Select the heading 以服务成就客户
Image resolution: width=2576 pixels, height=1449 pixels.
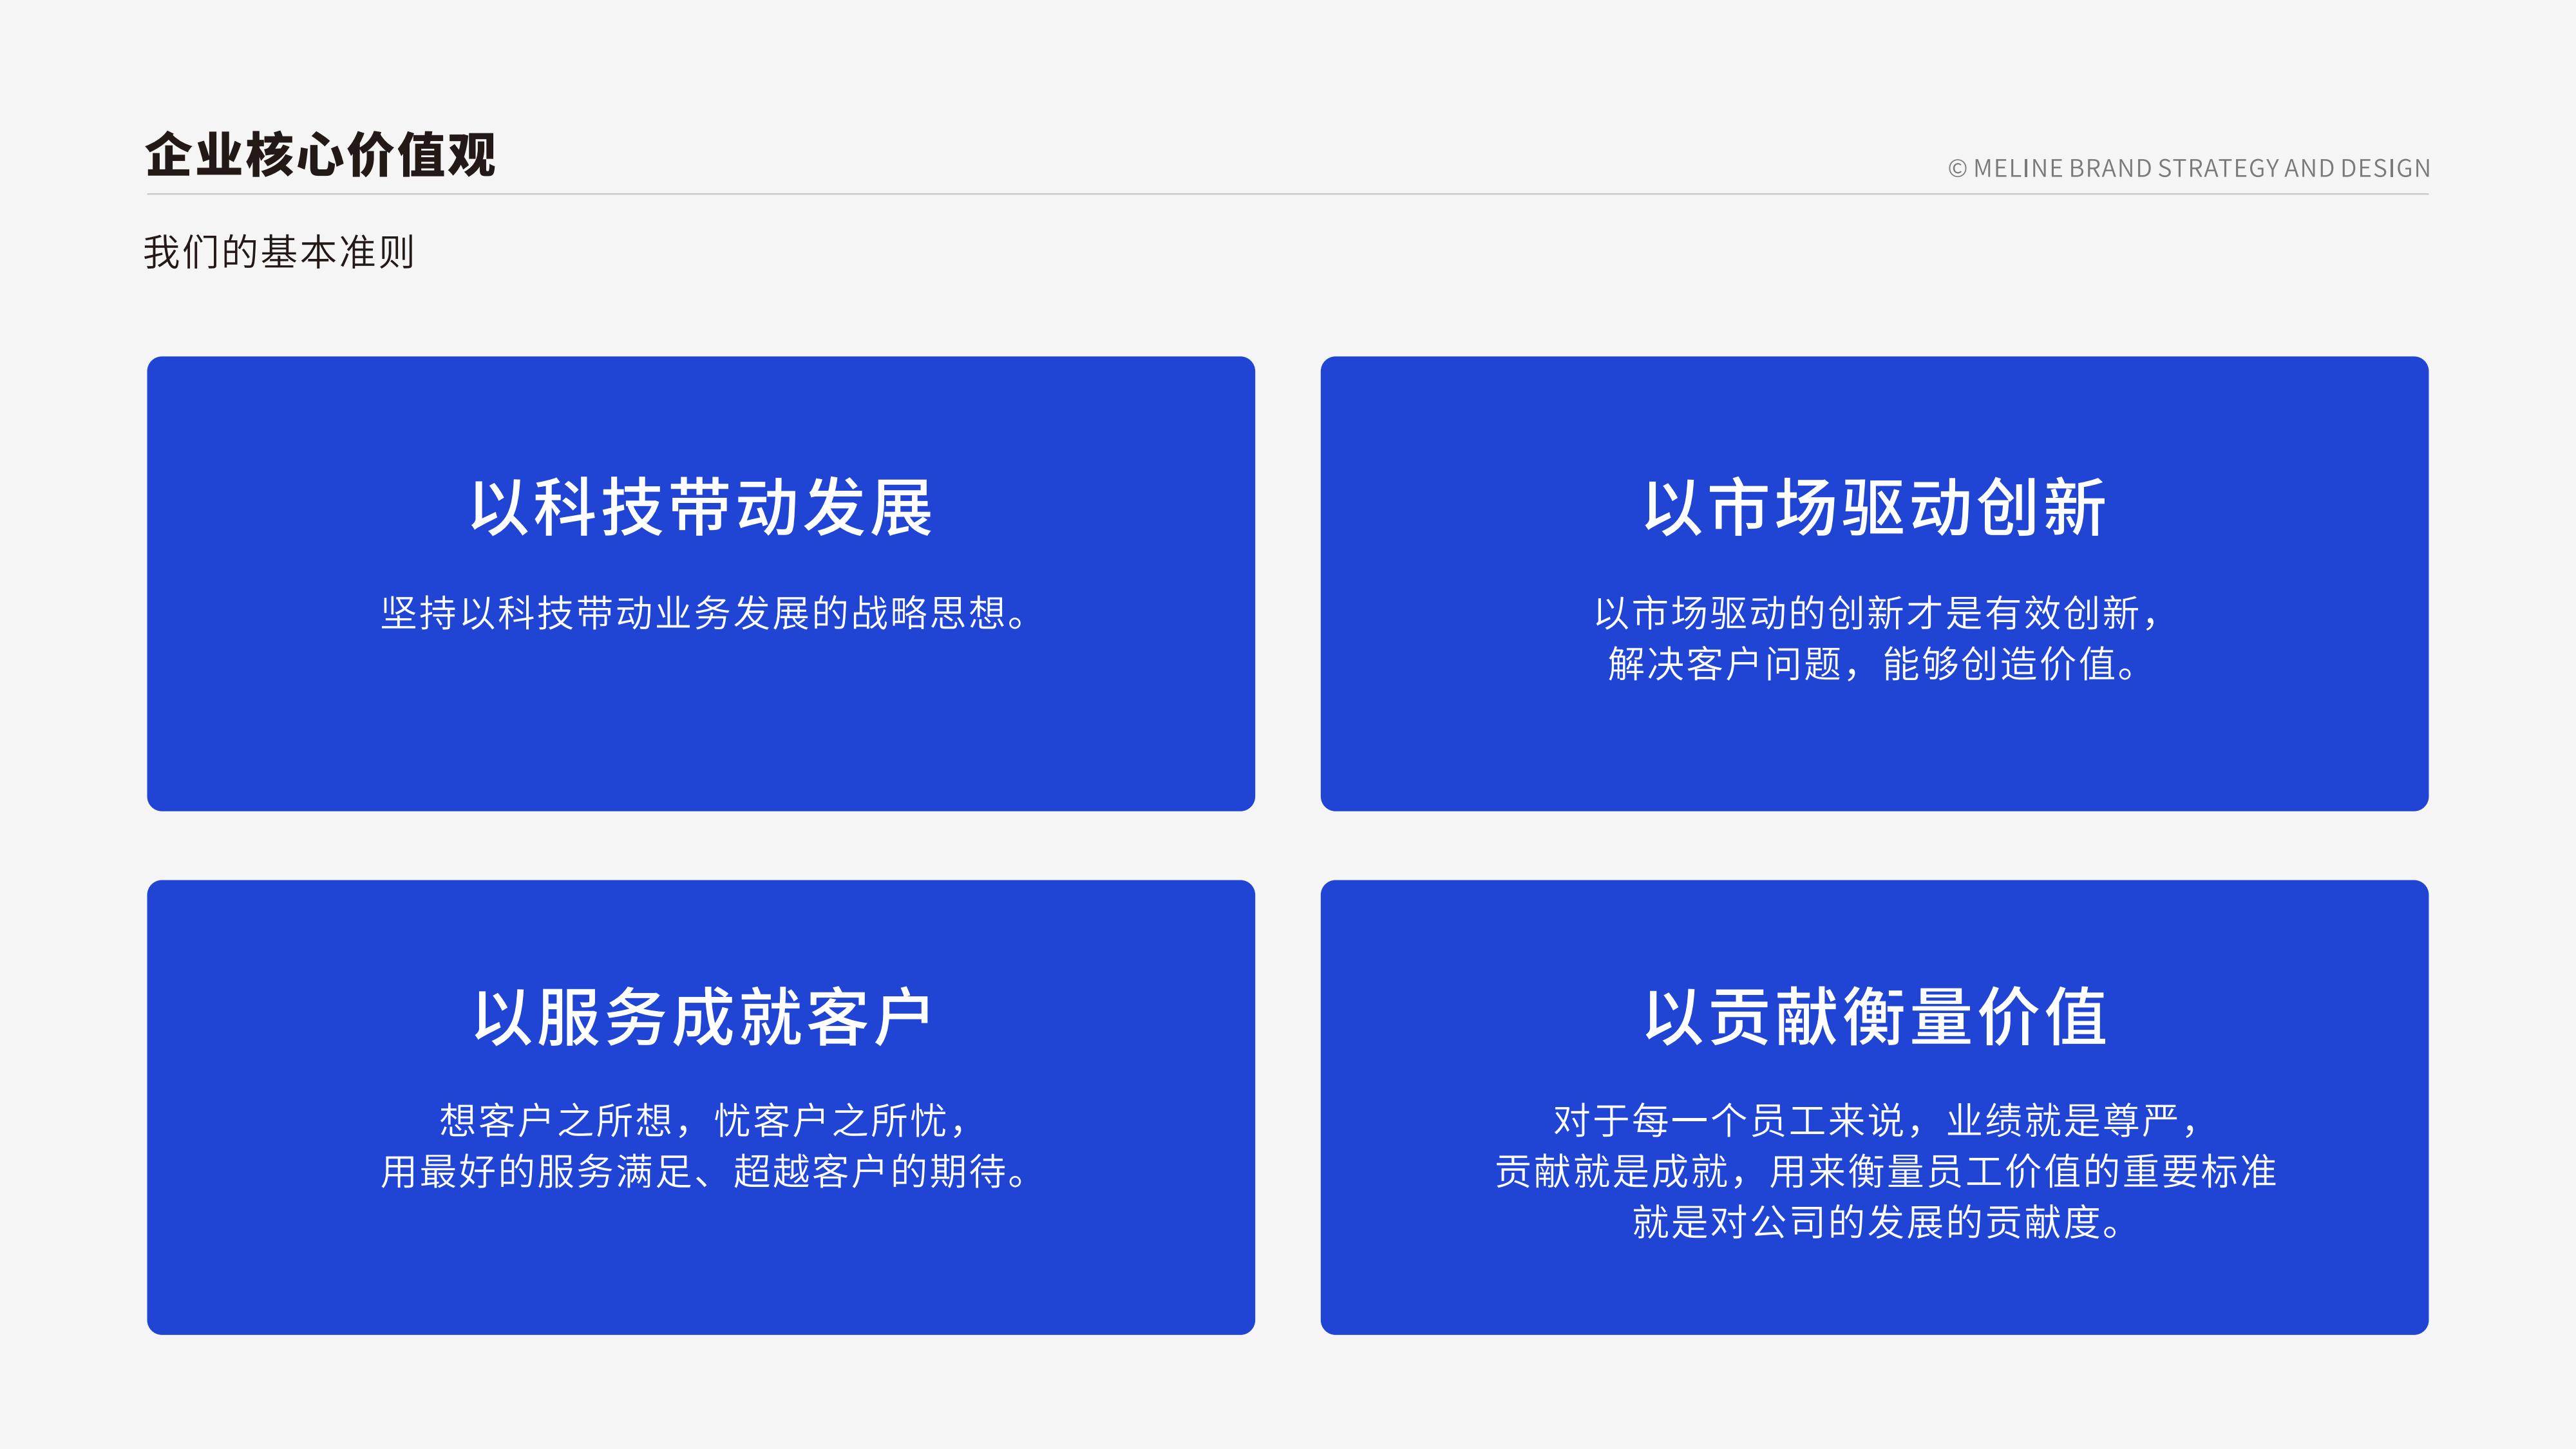point(702,1017)
